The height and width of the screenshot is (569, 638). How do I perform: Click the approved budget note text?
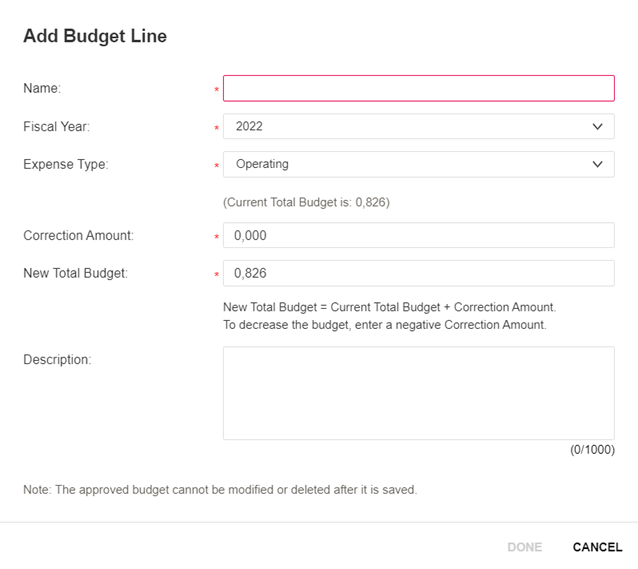[x=220, y=490]
